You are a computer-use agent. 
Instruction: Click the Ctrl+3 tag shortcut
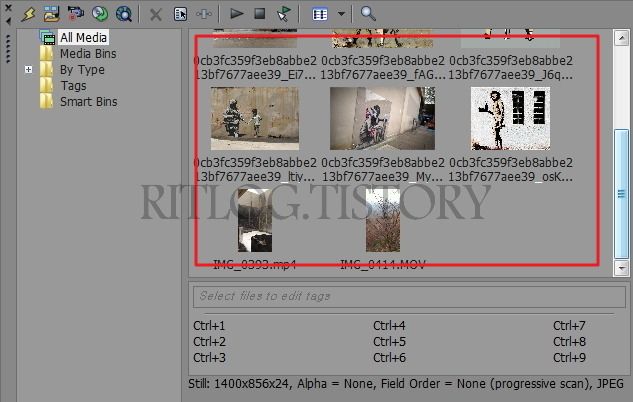pyautogui.click(x=209, y=358)
